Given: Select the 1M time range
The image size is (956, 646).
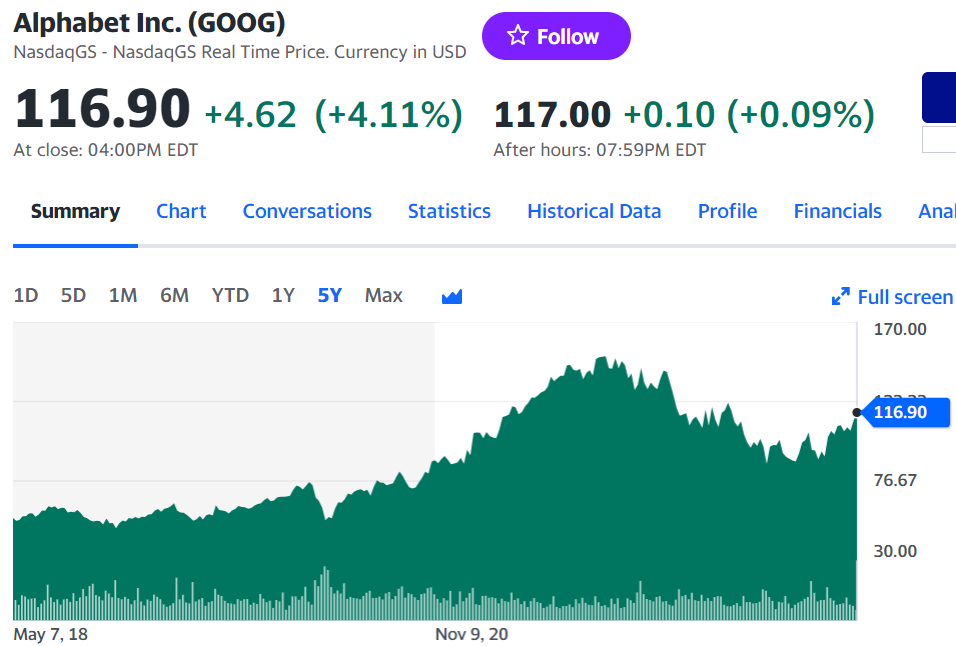Looking at the screenshot, I should (x=123, y=296).
